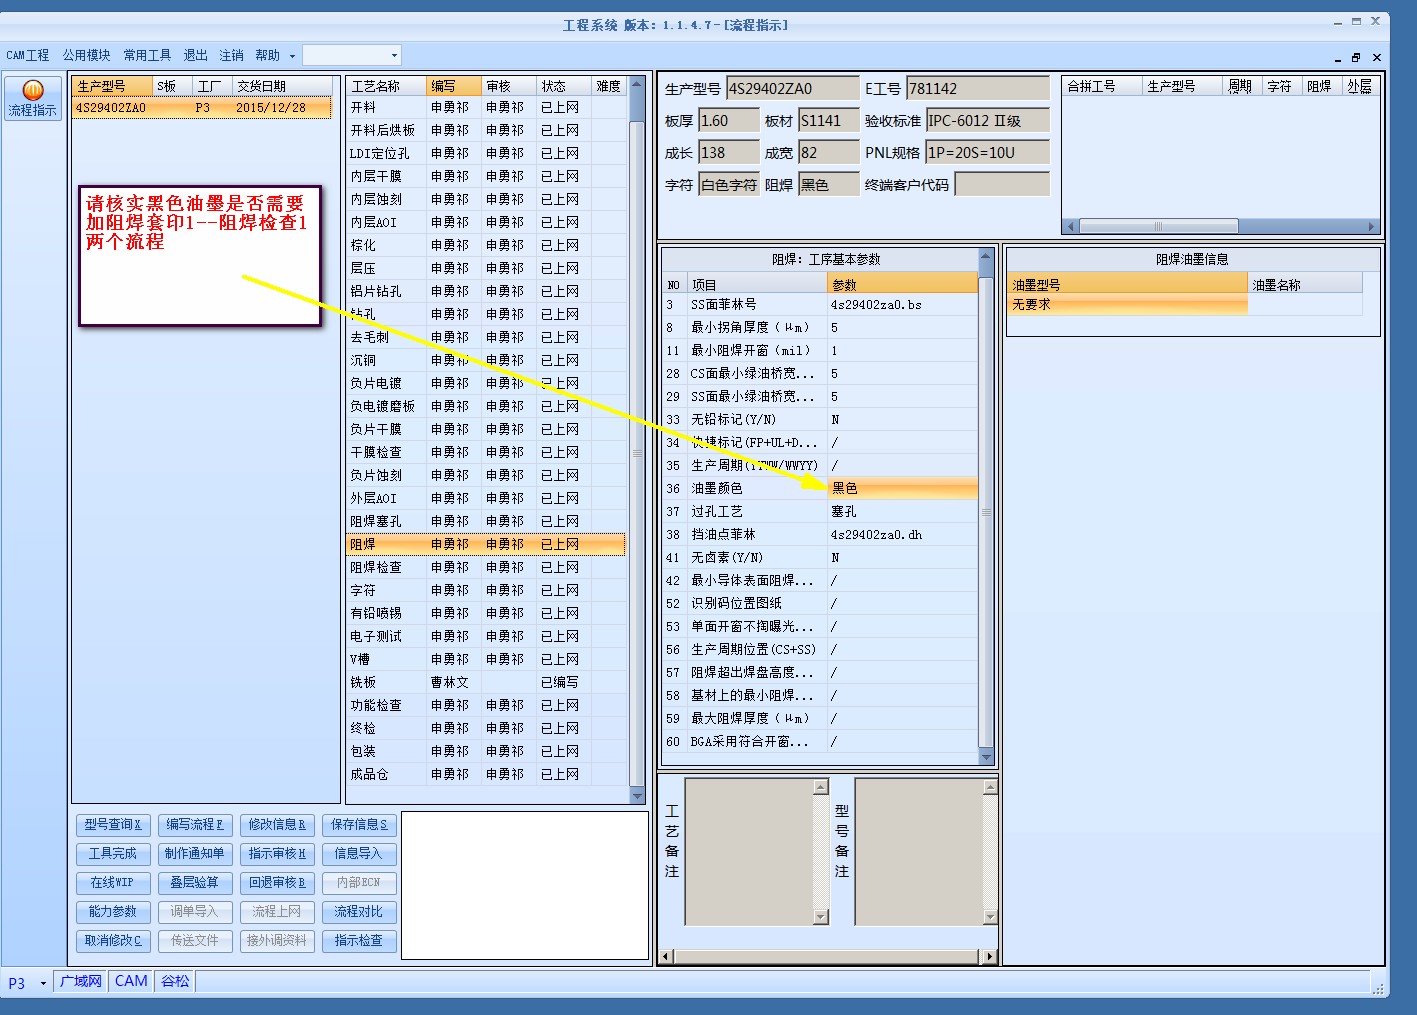Select the 识别码位置图纸 parameter row

pos(820,603)
